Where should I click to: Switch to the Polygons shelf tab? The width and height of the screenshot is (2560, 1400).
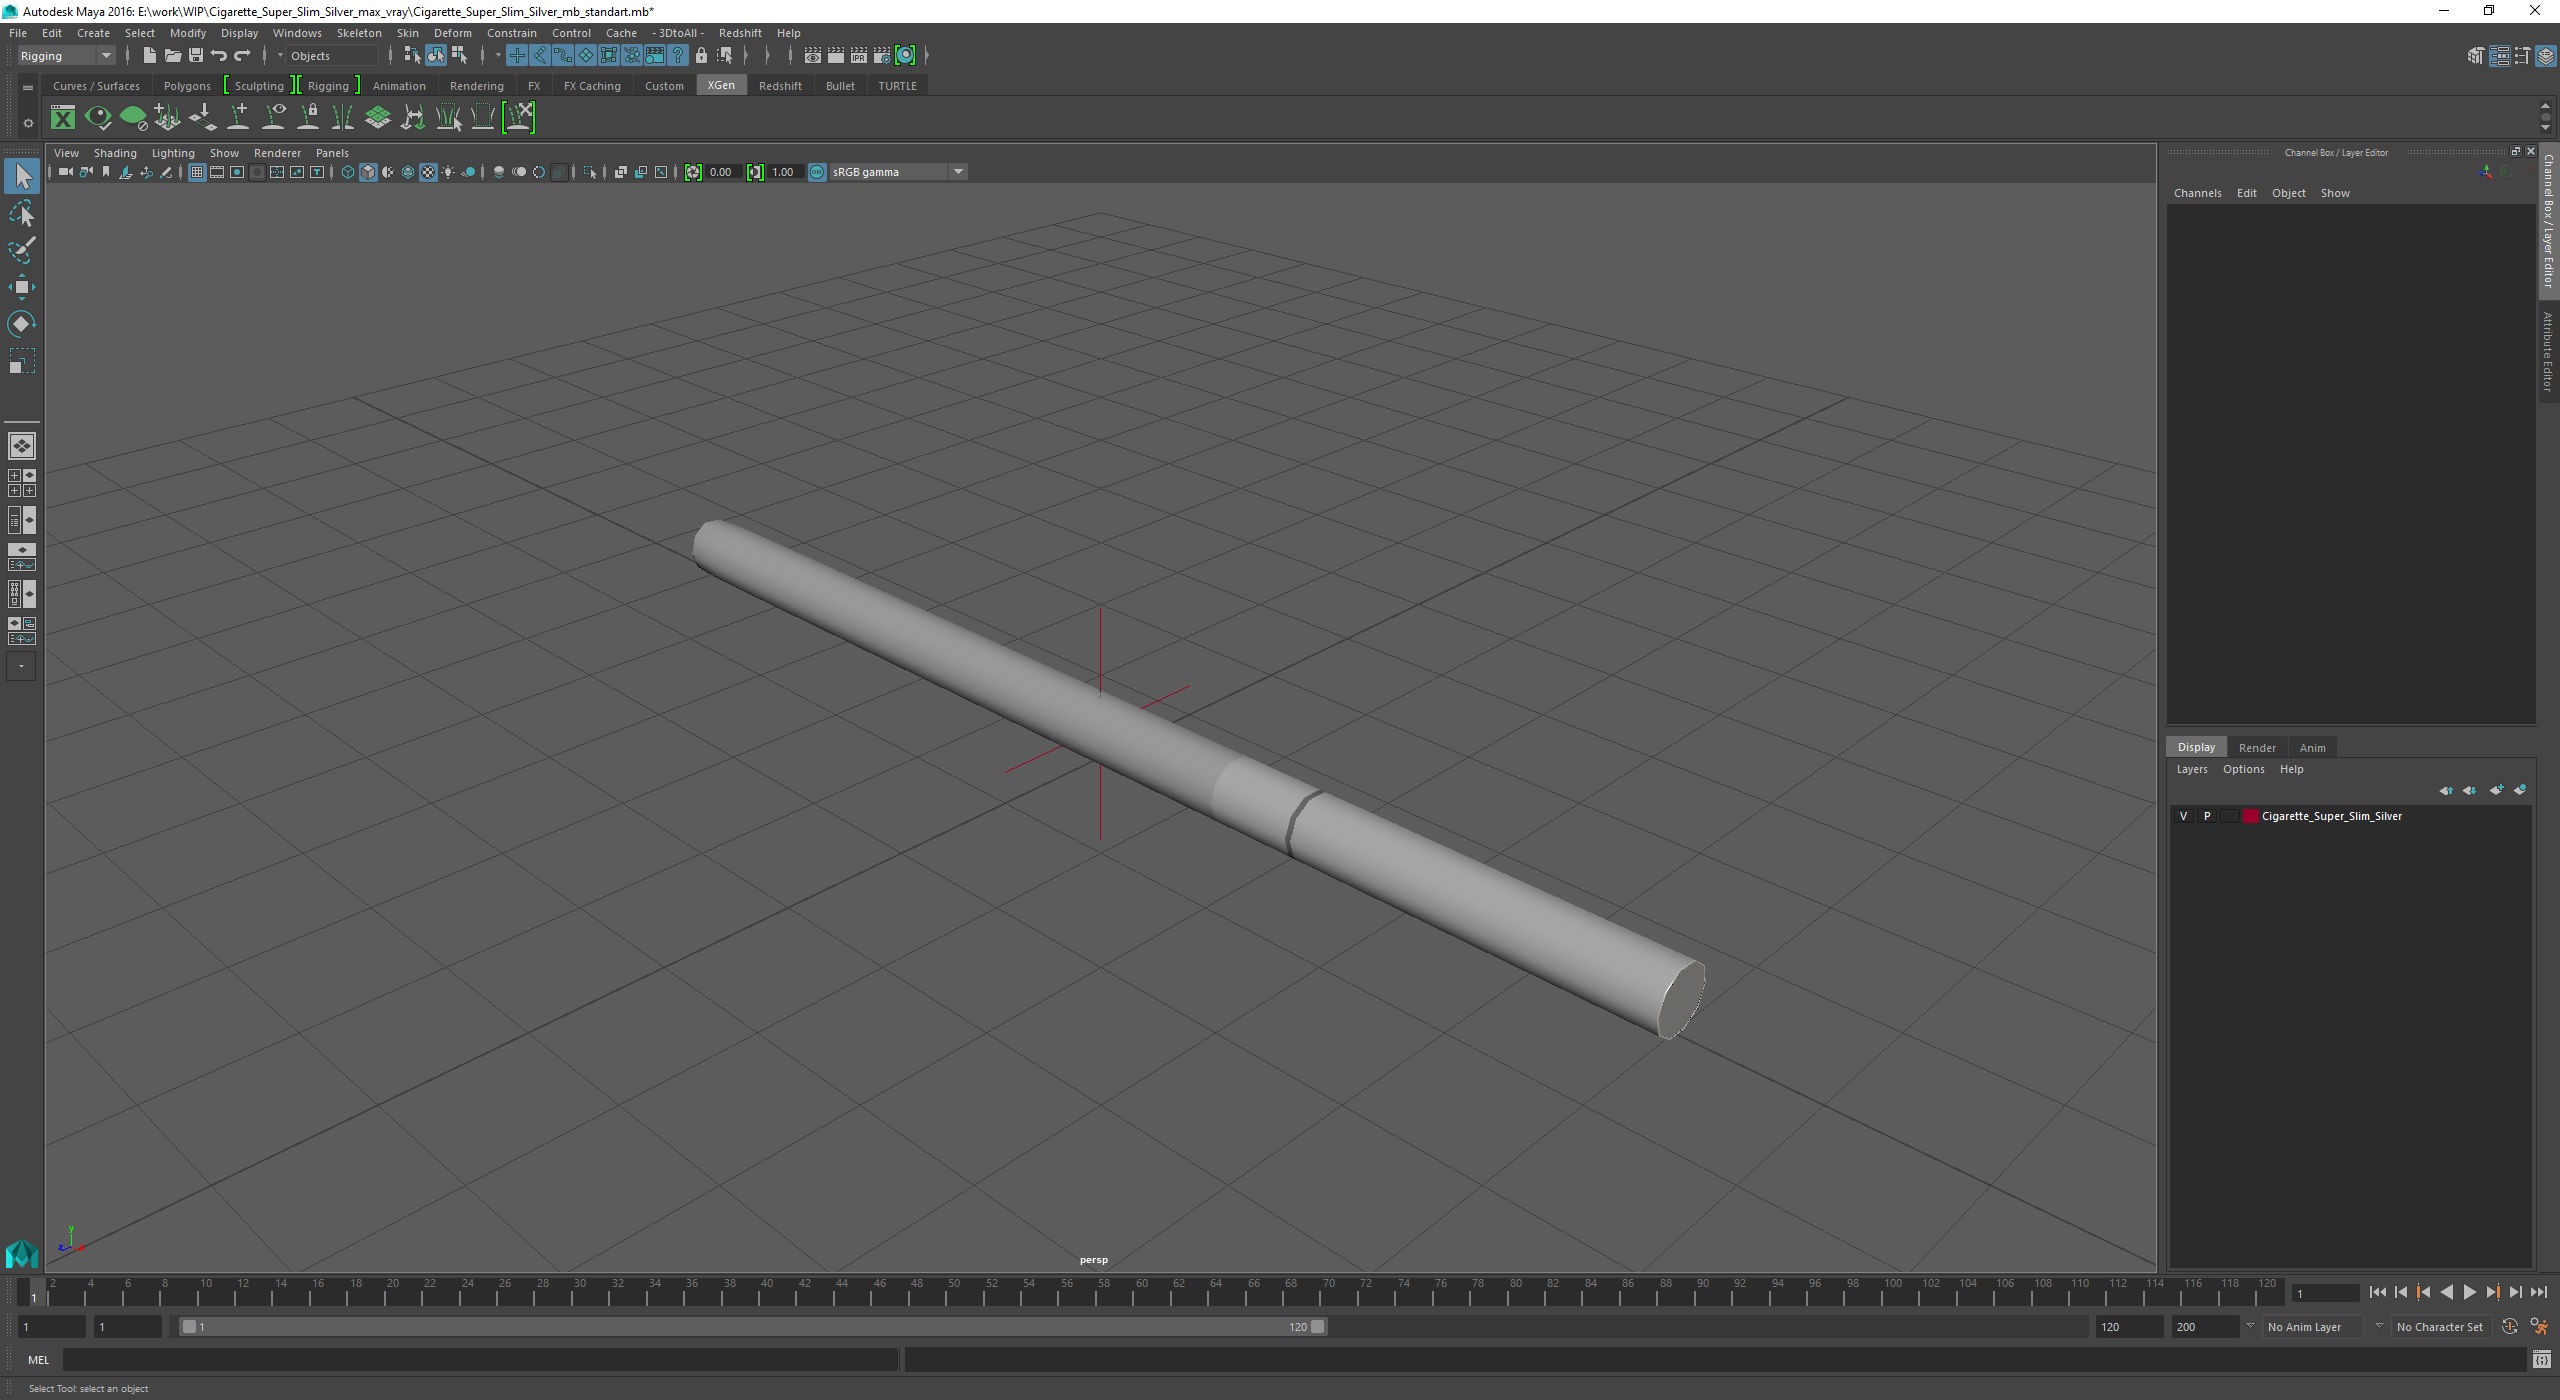click(187, 86)
